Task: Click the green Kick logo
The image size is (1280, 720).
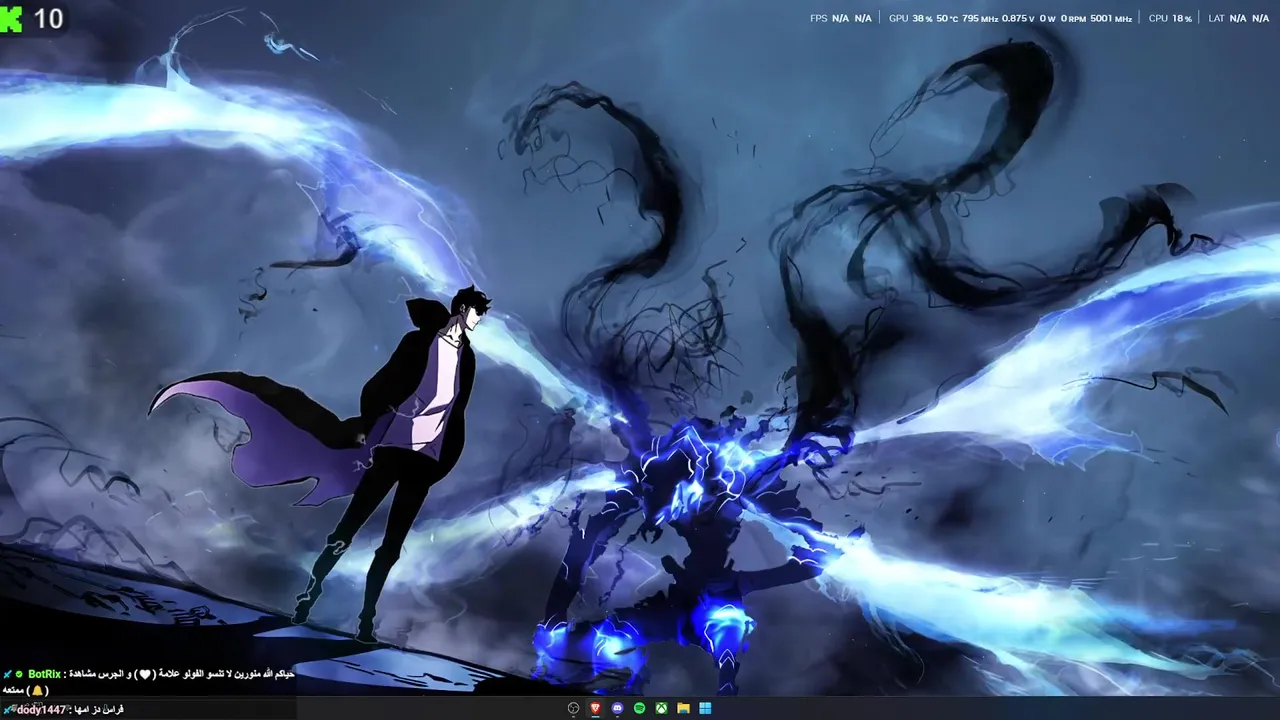Action: coord(11,19)
